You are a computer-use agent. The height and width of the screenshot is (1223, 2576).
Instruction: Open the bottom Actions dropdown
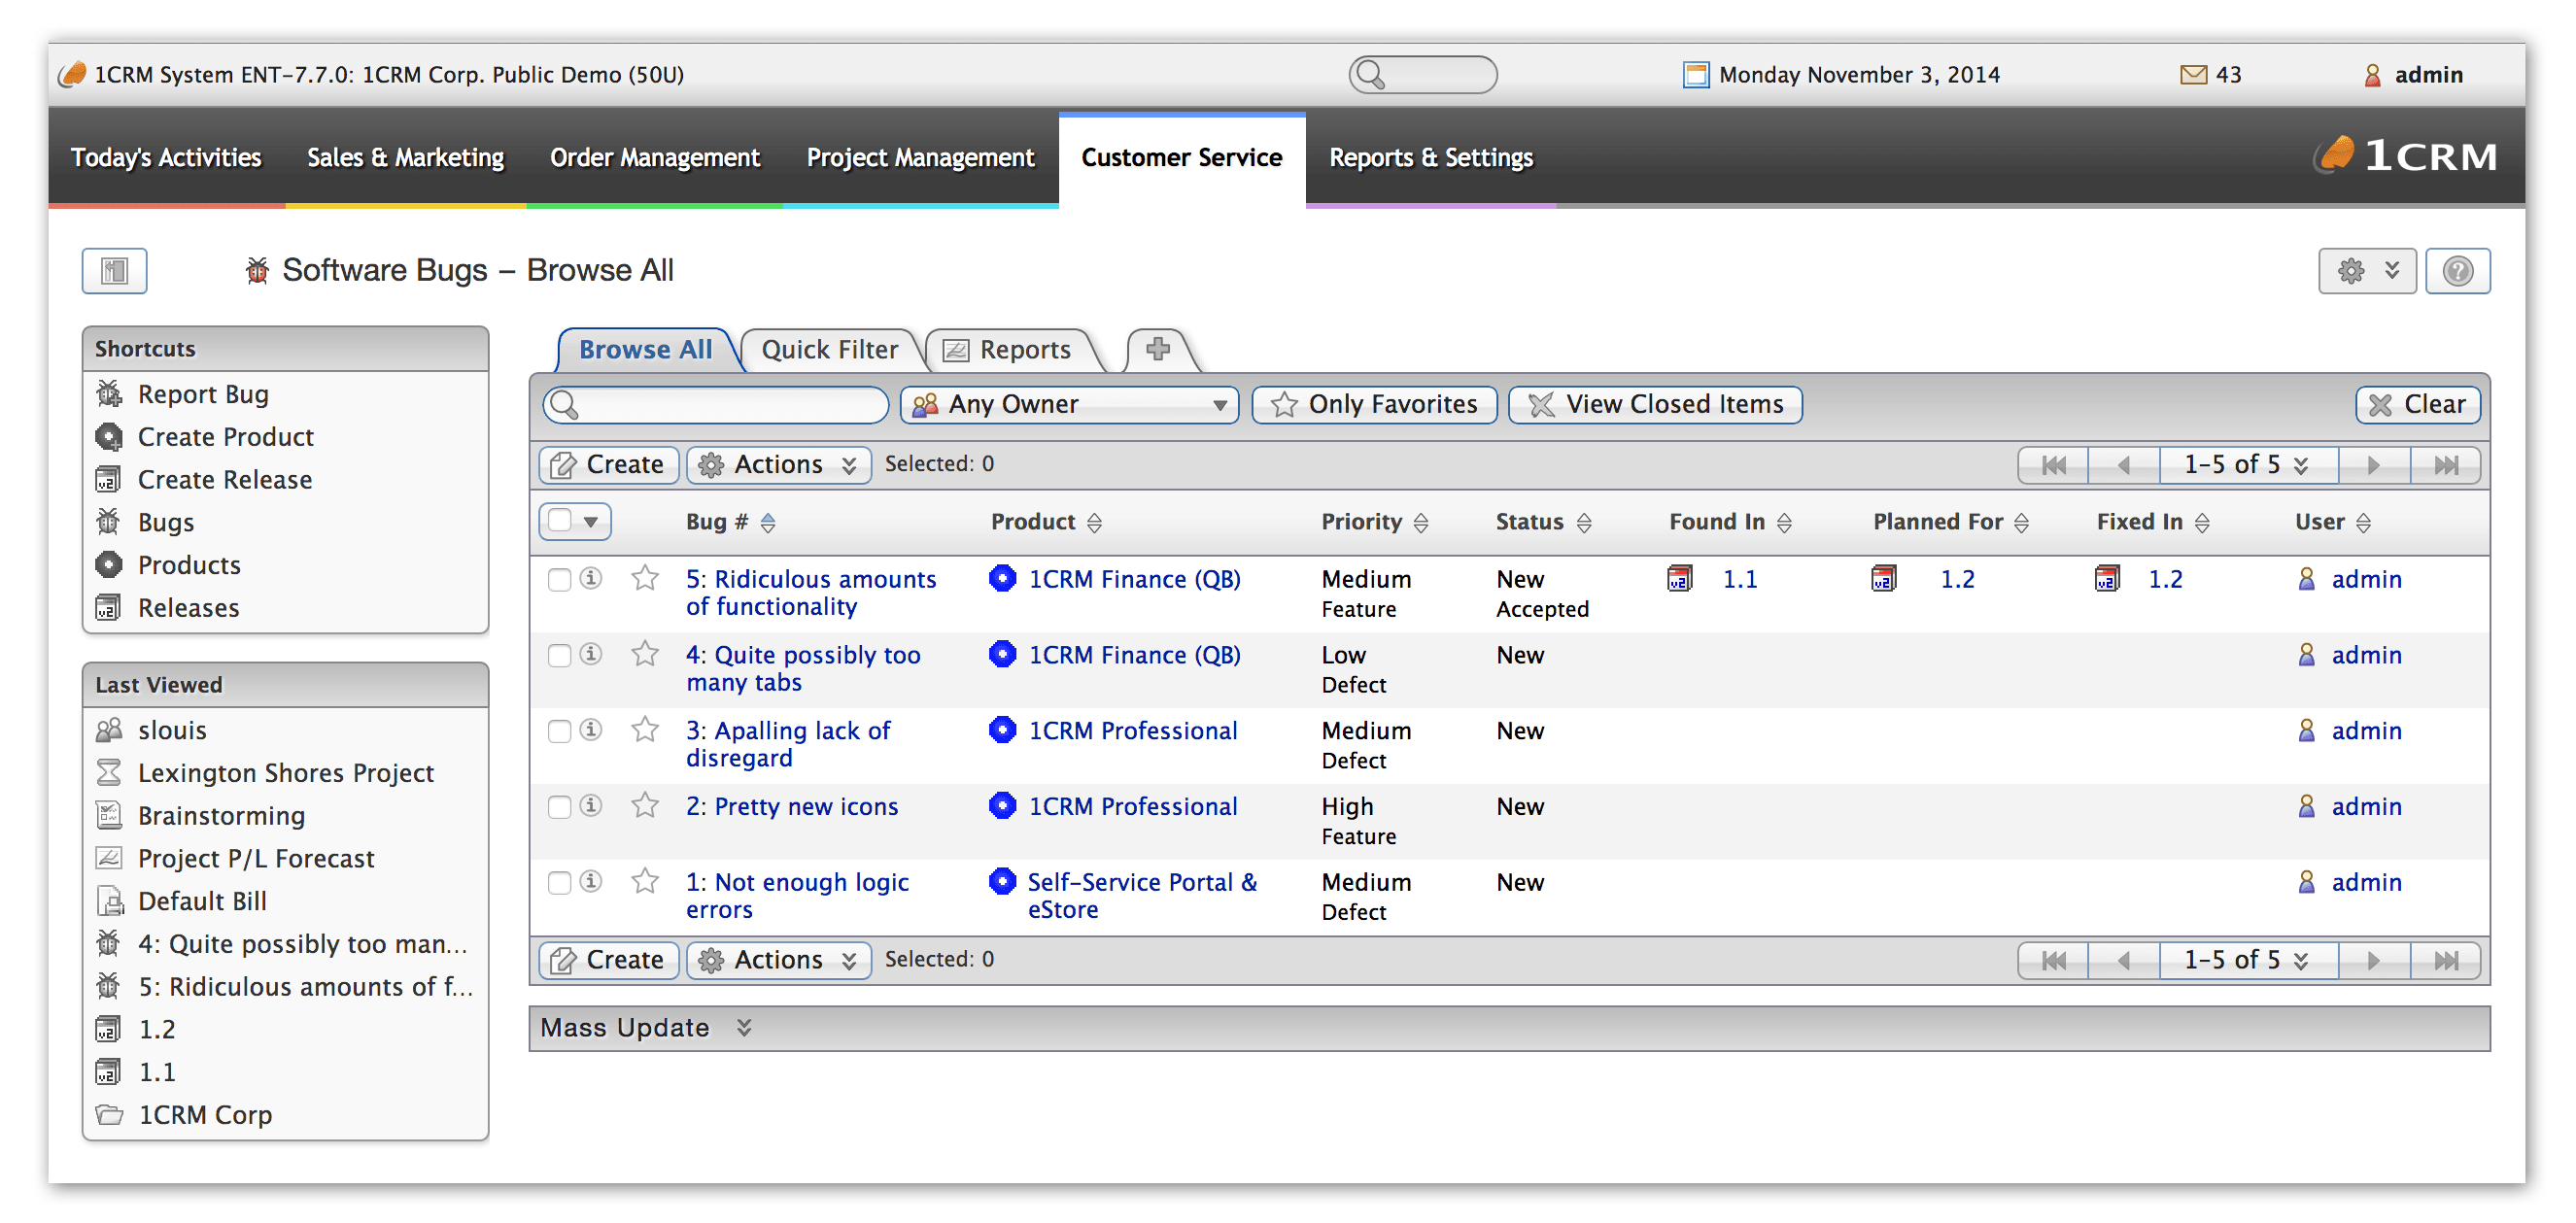pyautogui.click(x=778, y=961)
